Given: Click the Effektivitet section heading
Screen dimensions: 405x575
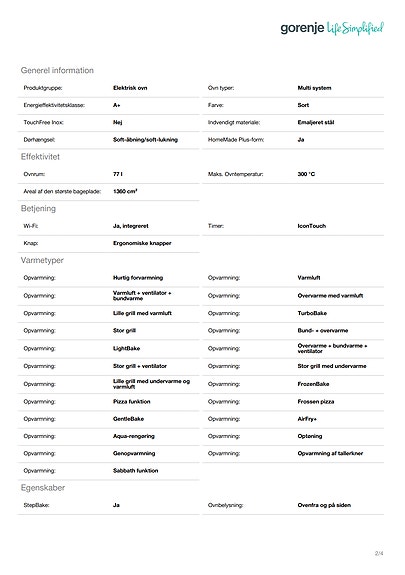Looking at the screenshot, I should coord(40,157).
